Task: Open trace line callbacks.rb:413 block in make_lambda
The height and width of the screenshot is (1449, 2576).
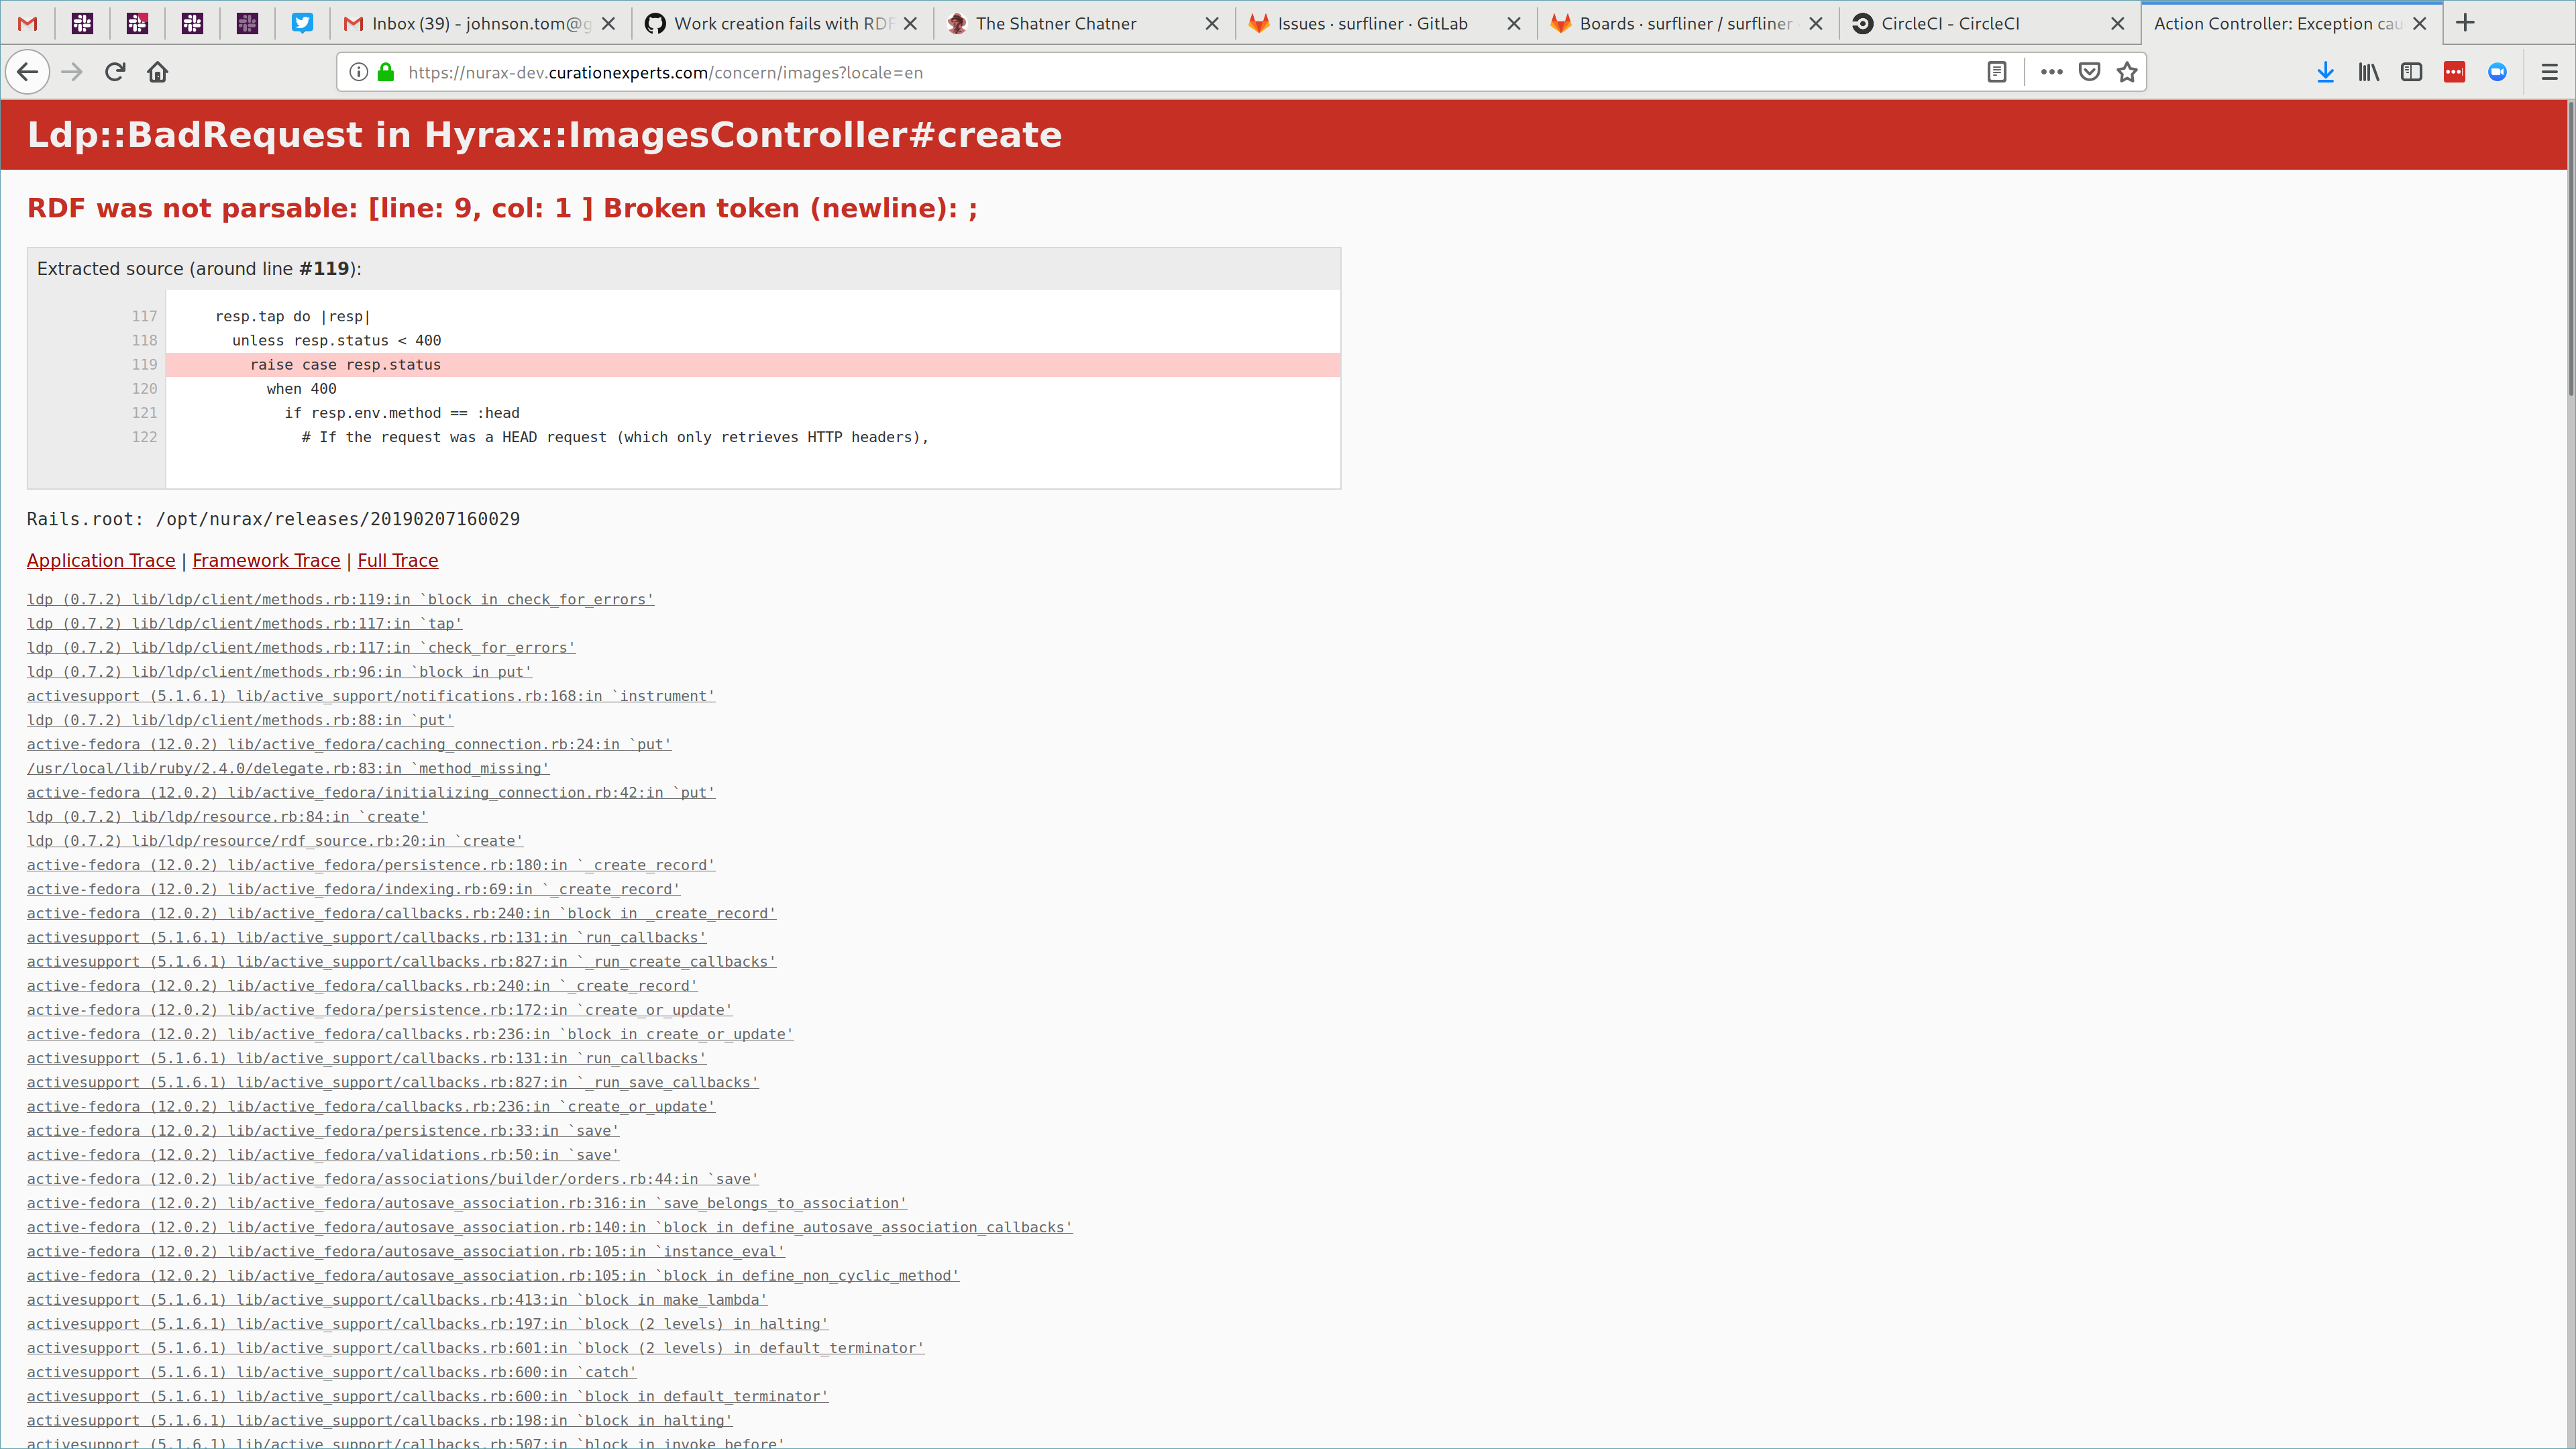Action: tap(397, 1299)
